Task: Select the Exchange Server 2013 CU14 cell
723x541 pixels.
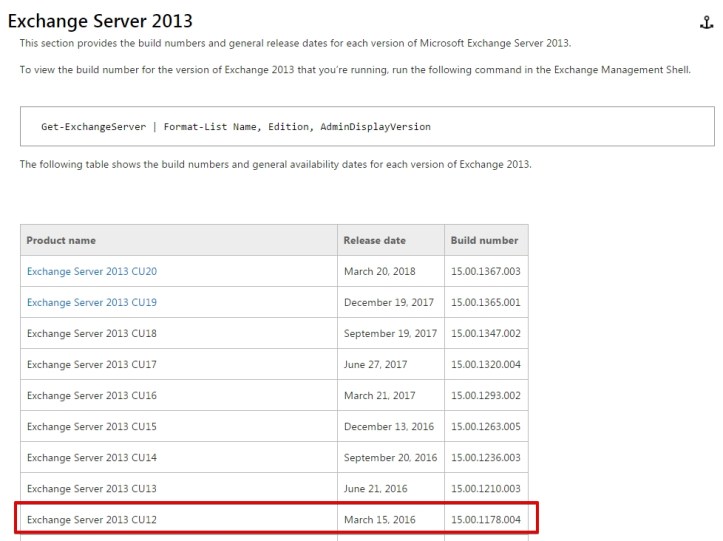Action: (x=92, y=457)
